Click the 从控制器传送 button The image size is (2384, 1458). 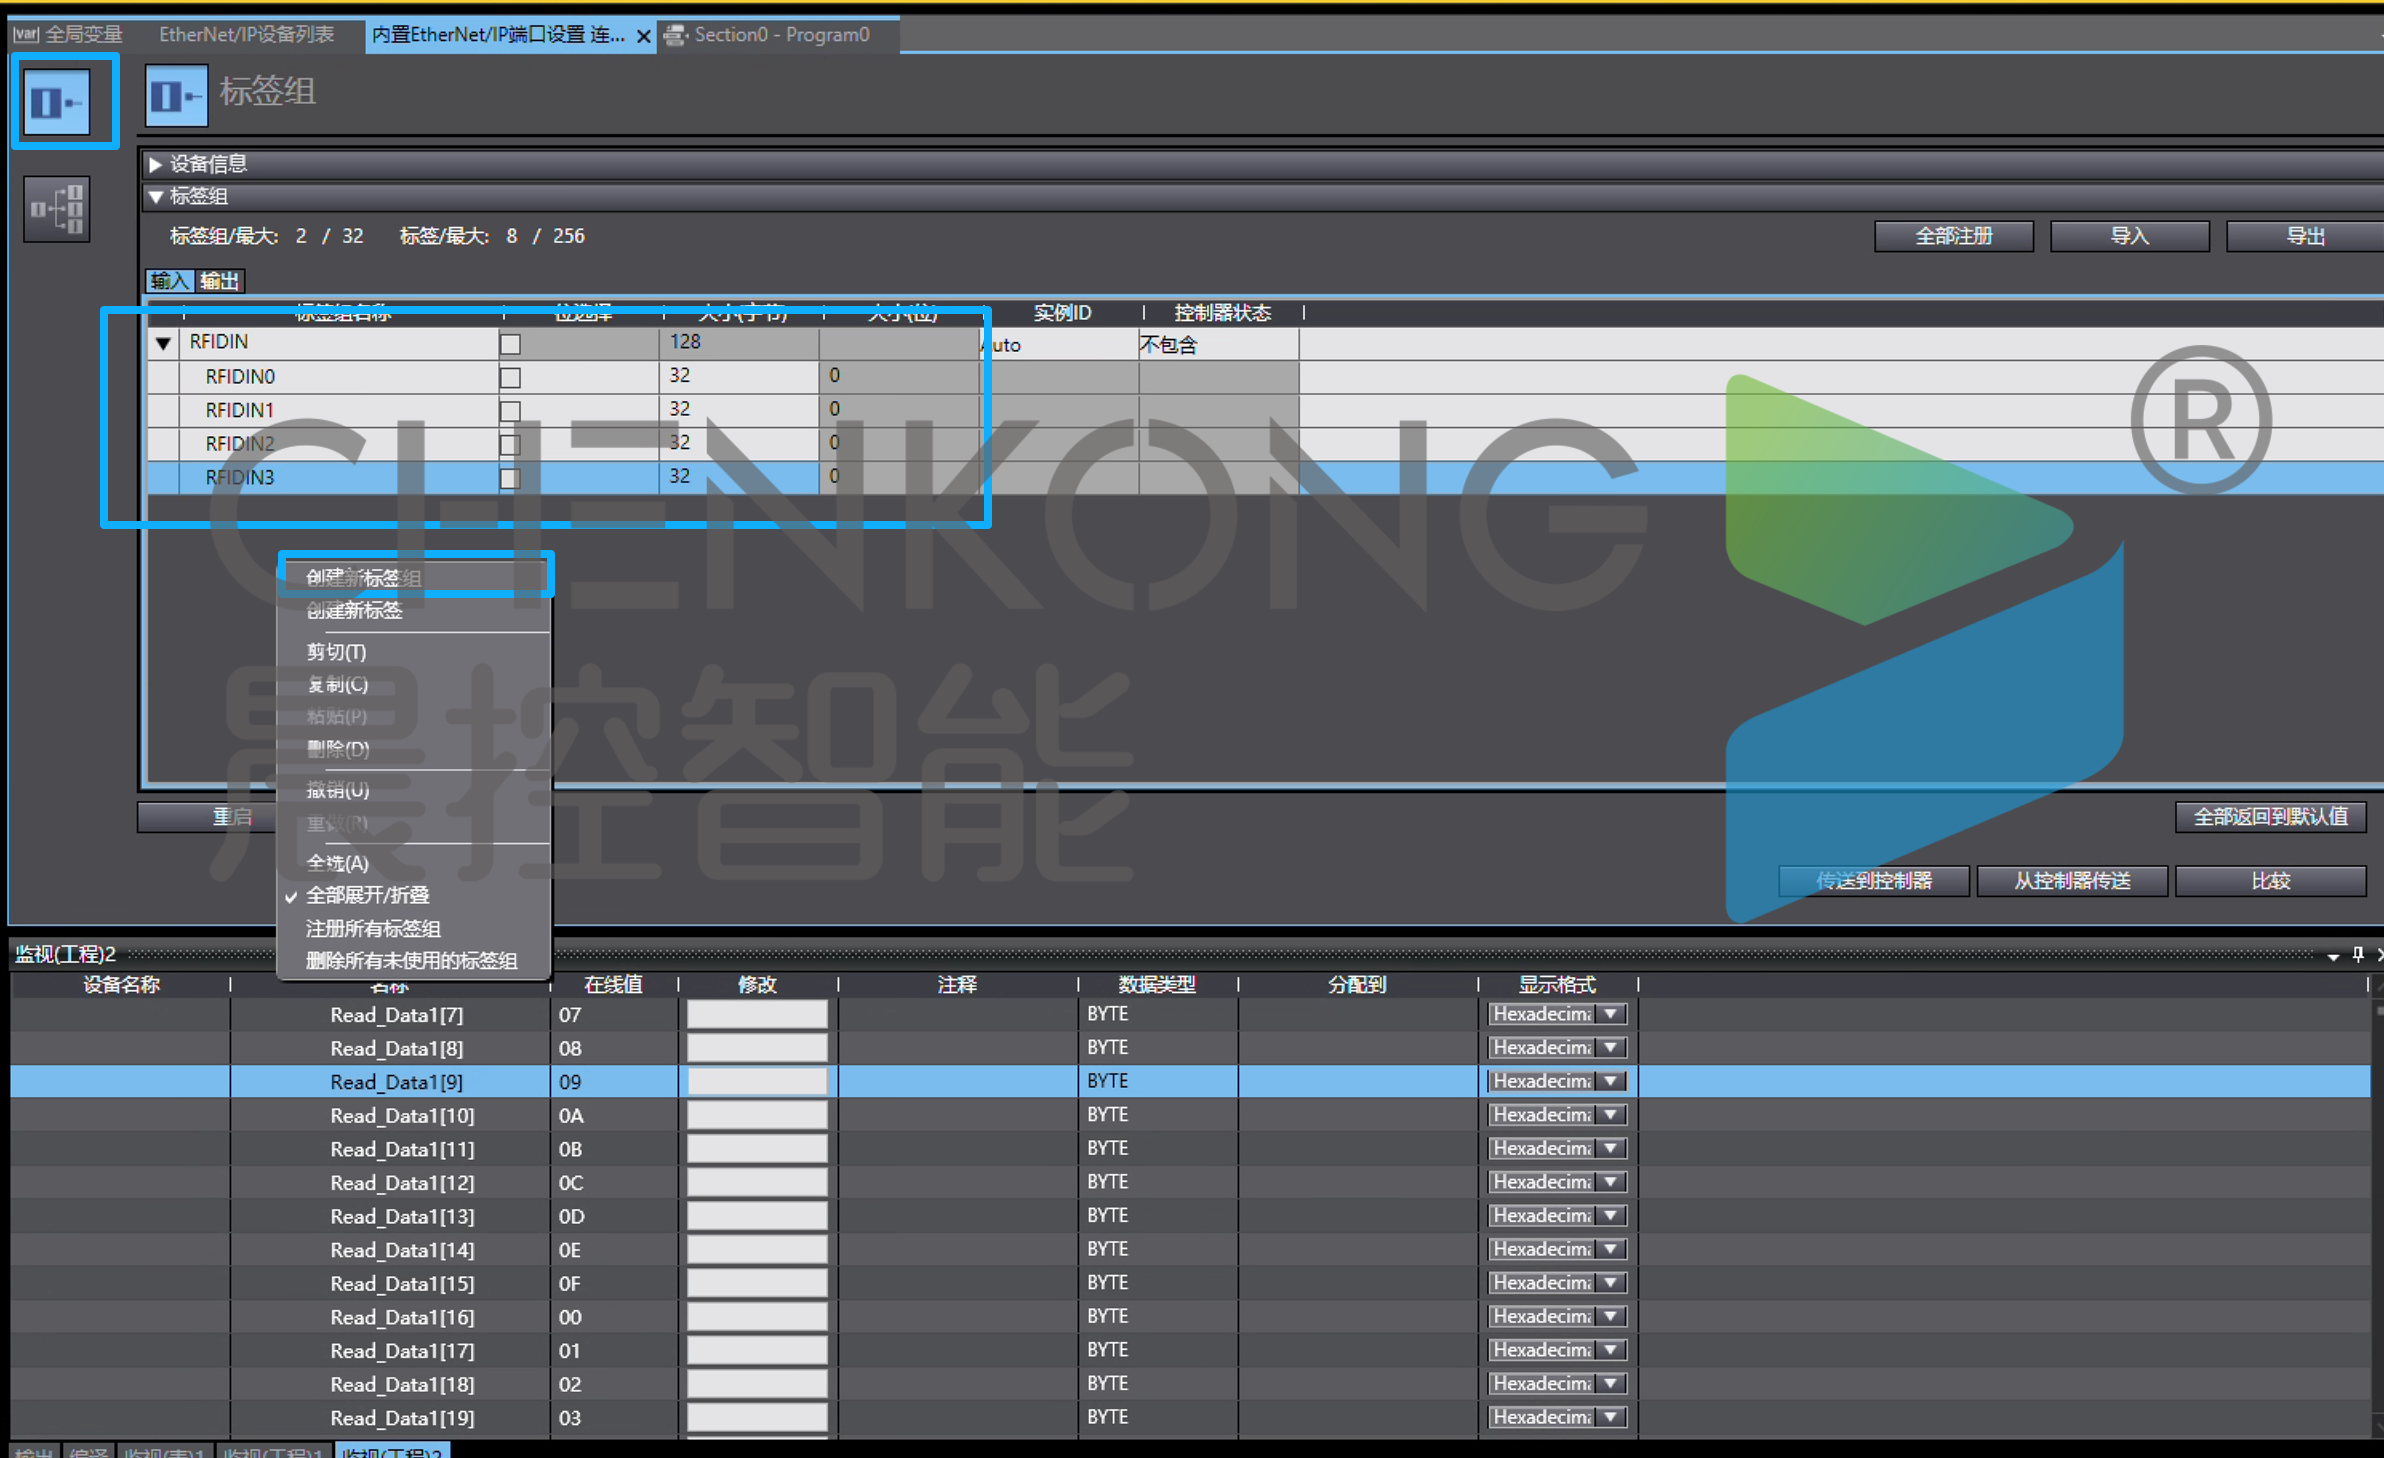2072,880
